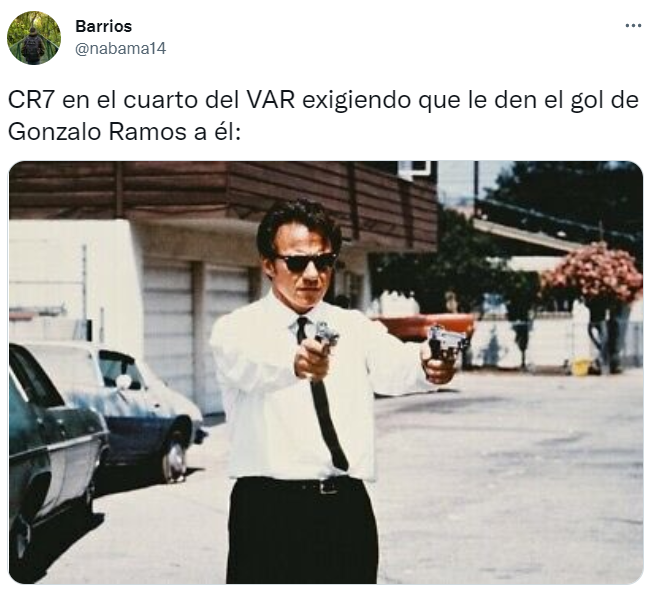Click the gun pointed toward the camera
The height and width of the screenshot is (601, 660).
(325, 334)
